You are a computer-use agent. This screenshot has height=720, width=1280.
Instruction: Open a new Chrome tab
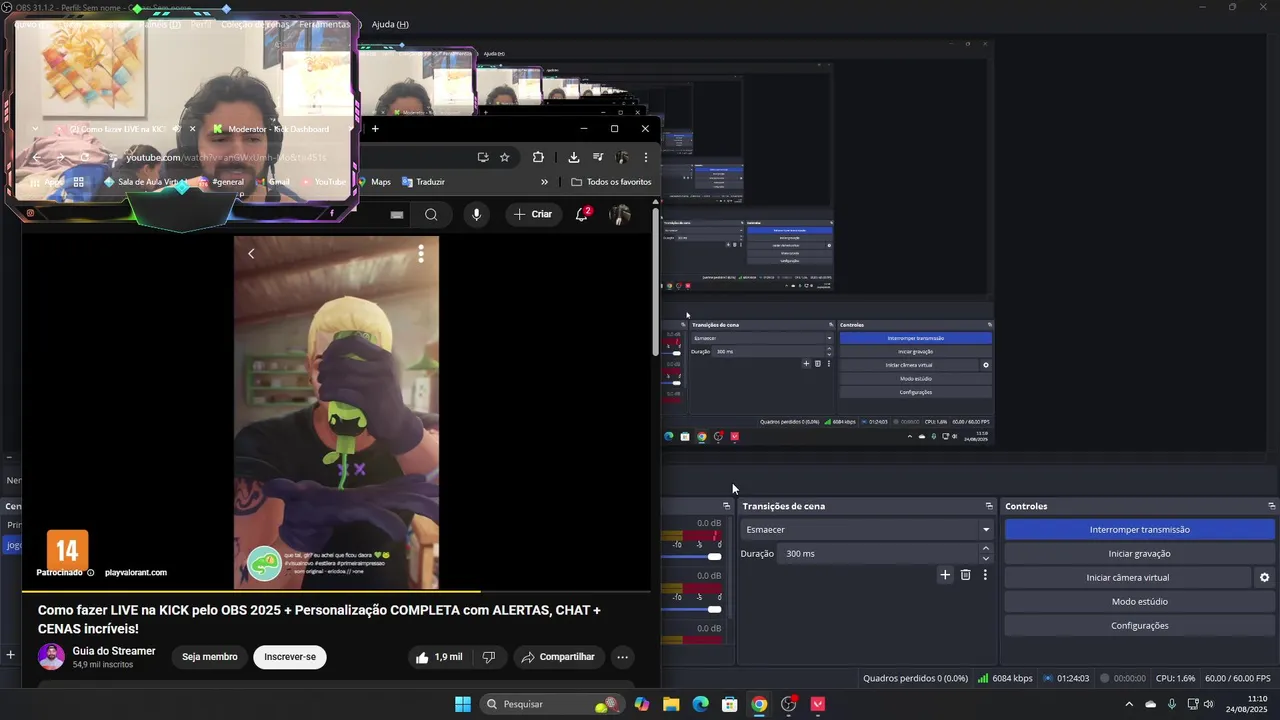click(375, 128)
